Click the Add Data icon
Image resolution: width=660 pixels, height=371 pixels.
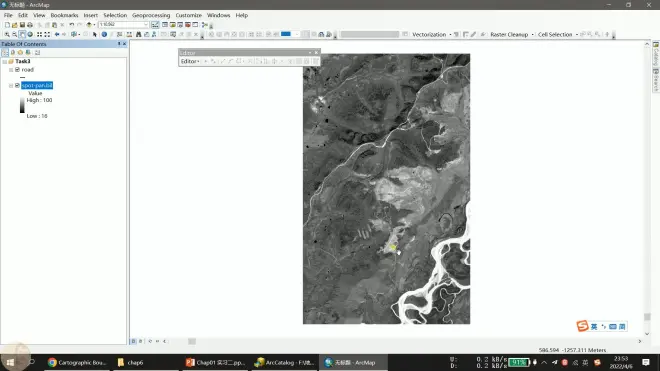click(89, 25)
